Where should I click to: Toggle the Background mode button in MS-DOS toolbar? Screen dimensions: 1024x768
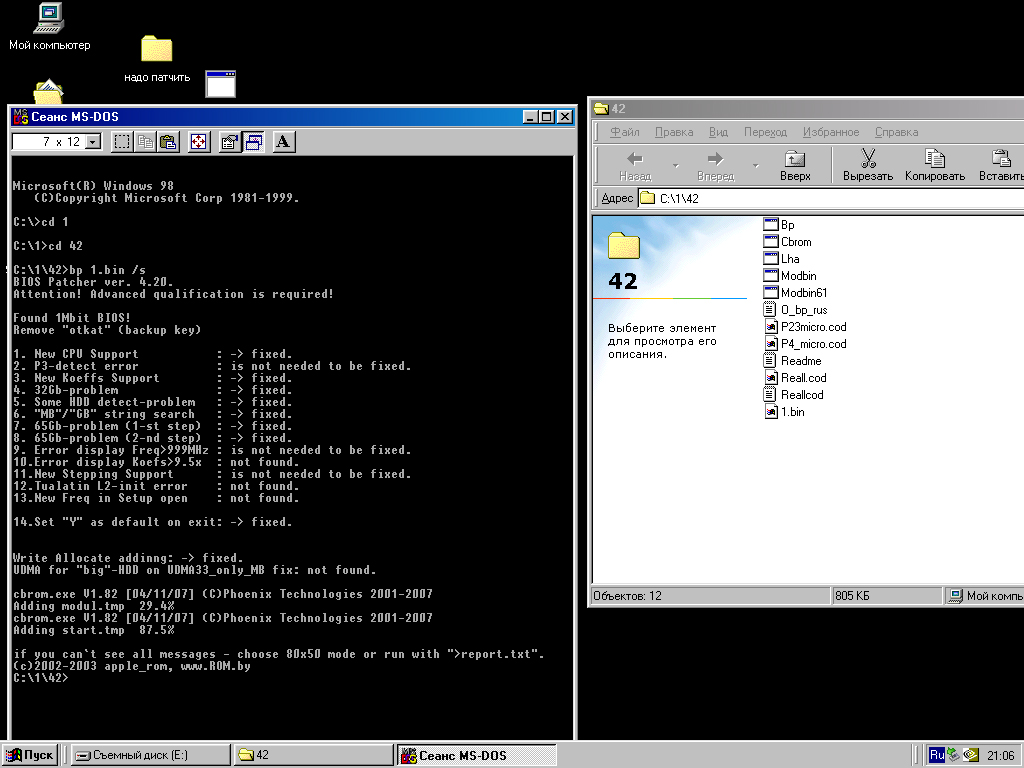pos(252,142)
